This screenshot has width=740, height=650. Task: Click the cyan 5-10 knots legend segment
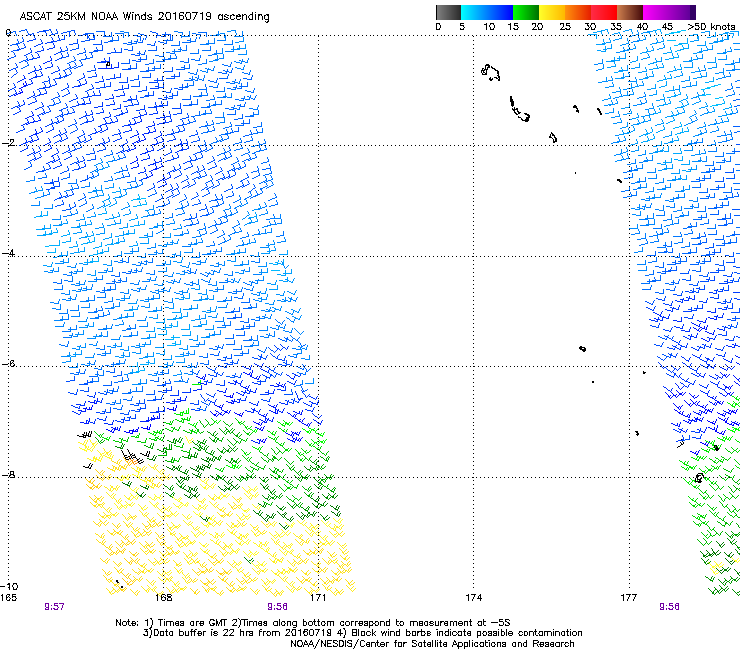click(474, 12)
